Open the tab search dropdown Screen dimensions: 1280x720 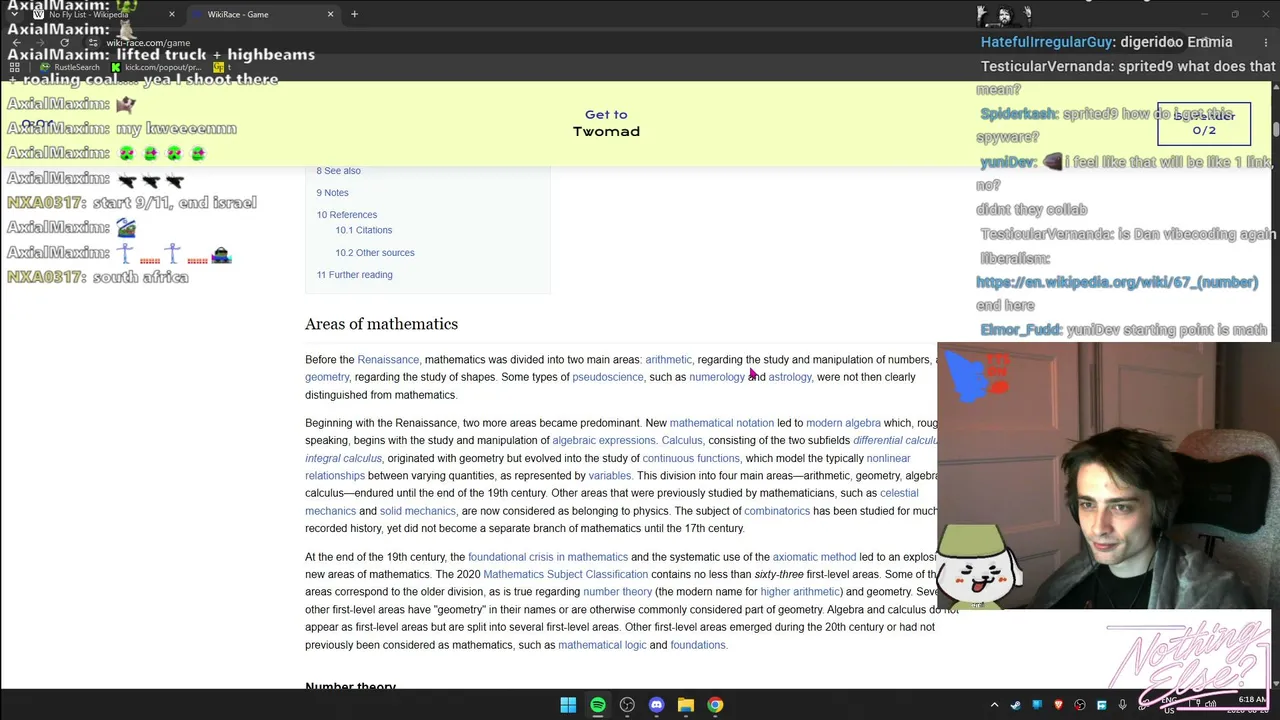coord(14,15)
